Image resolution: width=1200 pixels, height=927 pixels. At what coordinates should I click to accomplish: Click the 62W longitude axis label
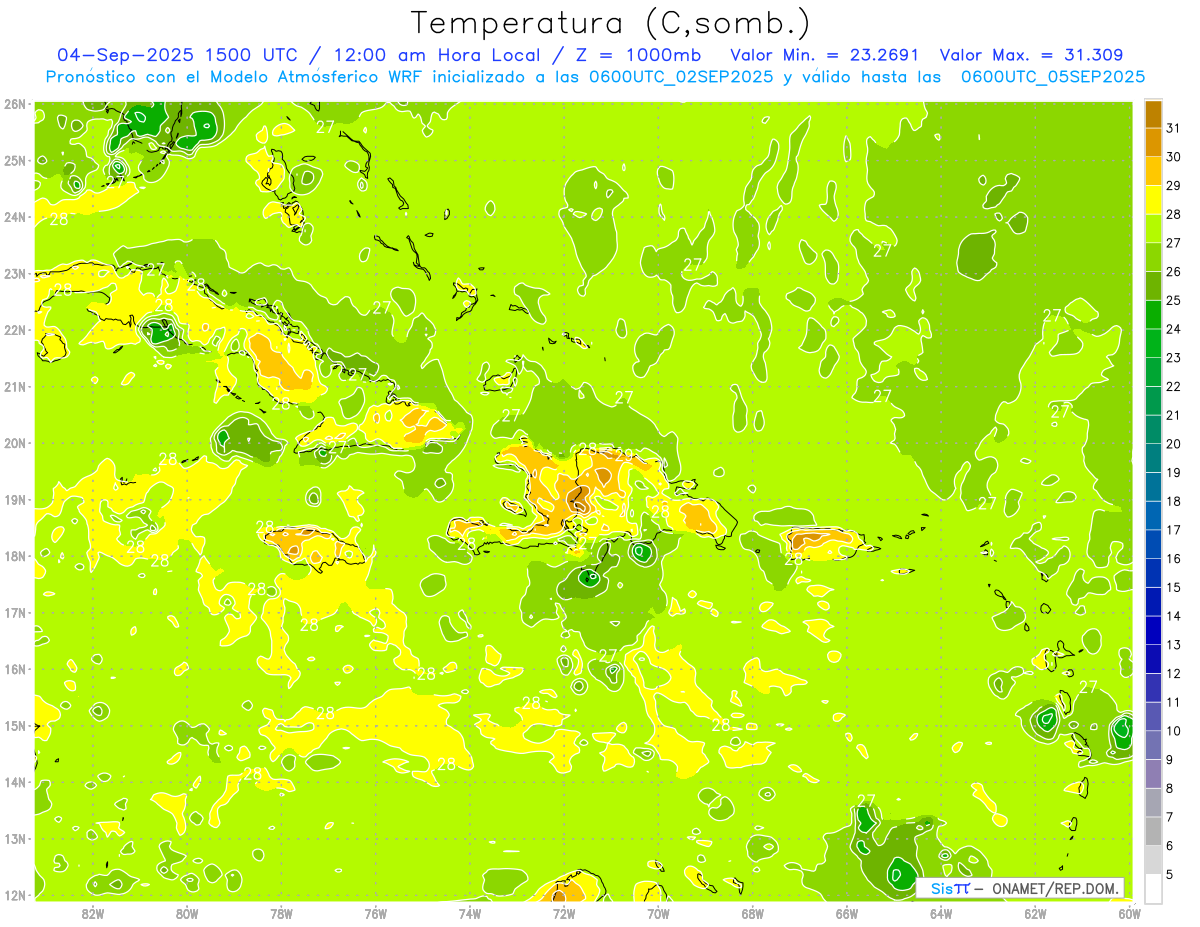1035,913
